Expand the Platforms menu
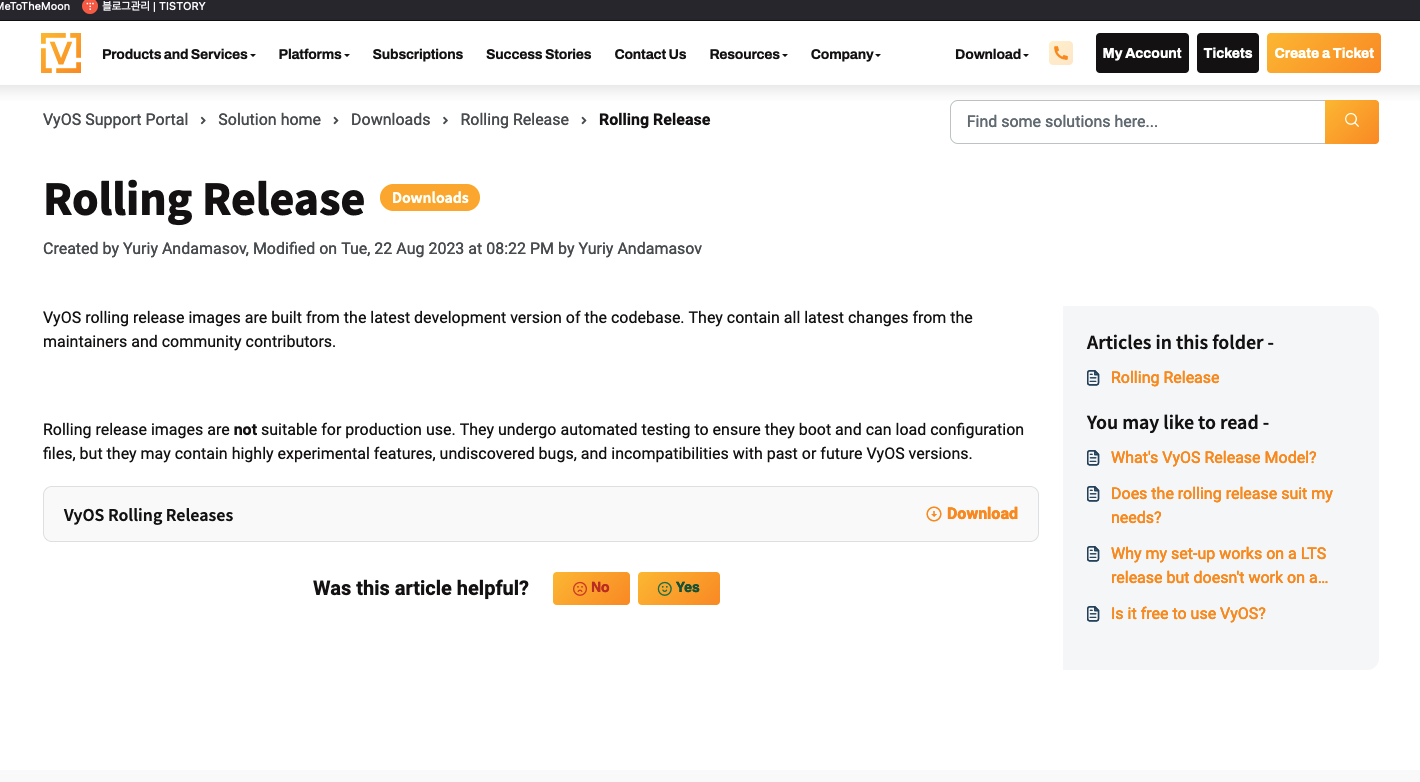1420x782 pixels. [x=314, y=54]
